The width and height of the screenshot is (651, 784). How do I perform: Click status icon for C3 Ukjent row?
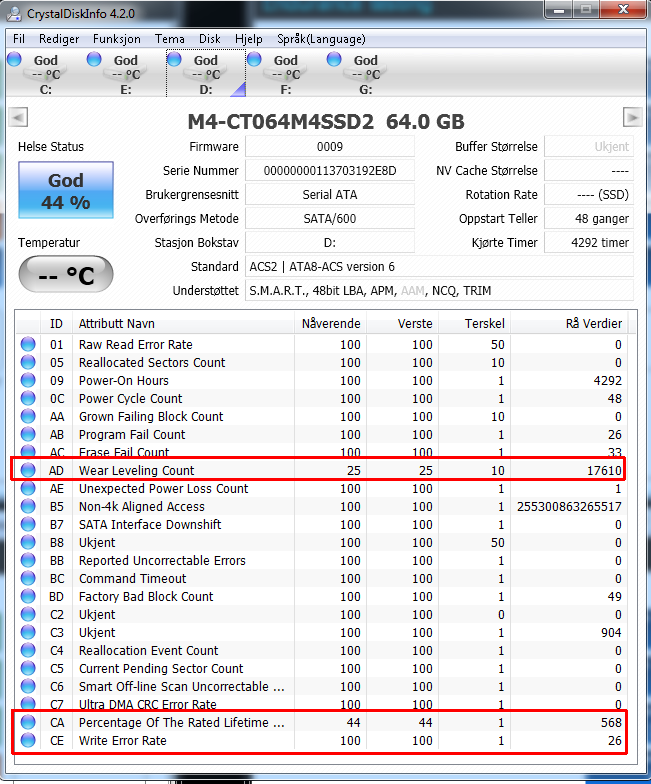(28, 632)
